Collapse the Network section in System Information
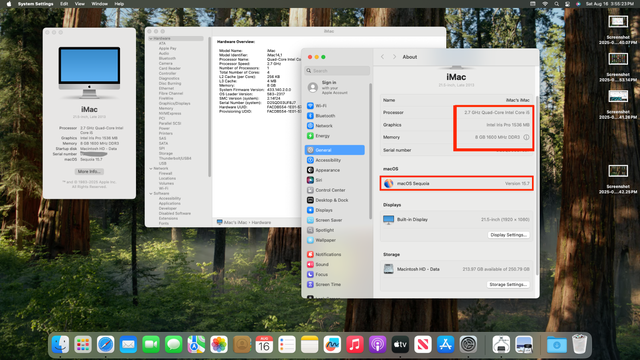This screenshot has width=640, height=360. pyautogui.click(x=151, y=169)
